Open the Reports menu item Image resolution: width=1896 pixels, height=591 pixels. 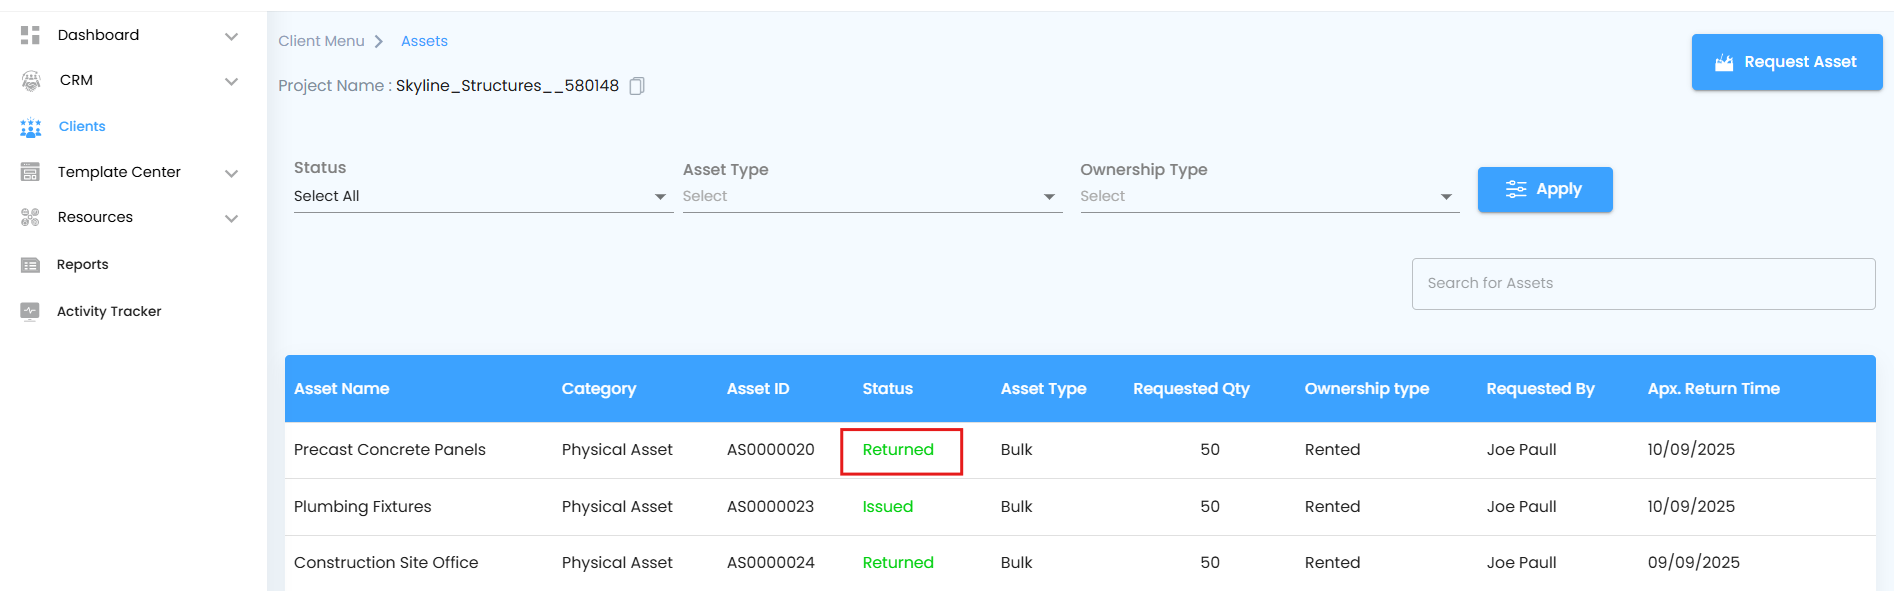82,265
